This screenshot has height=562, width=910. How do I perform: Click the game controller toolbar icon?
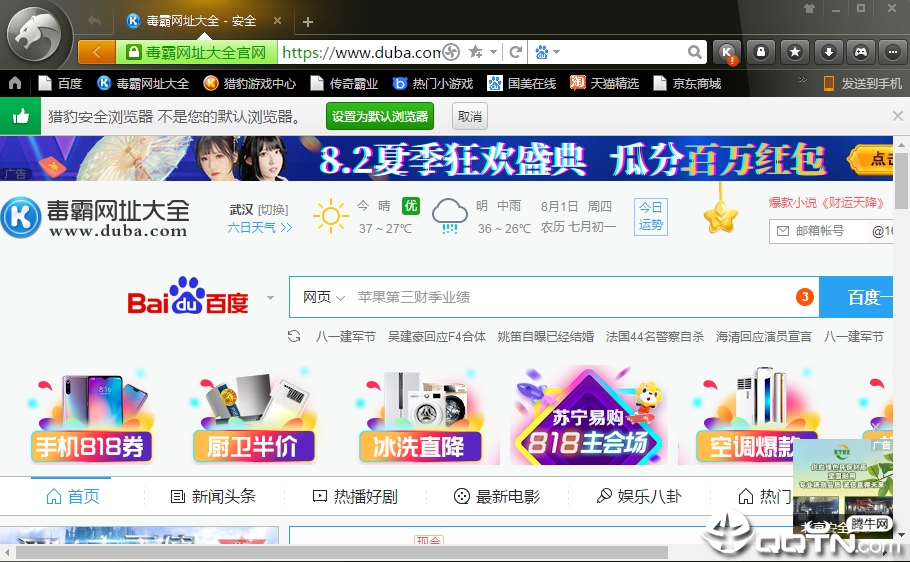point(860,52)
